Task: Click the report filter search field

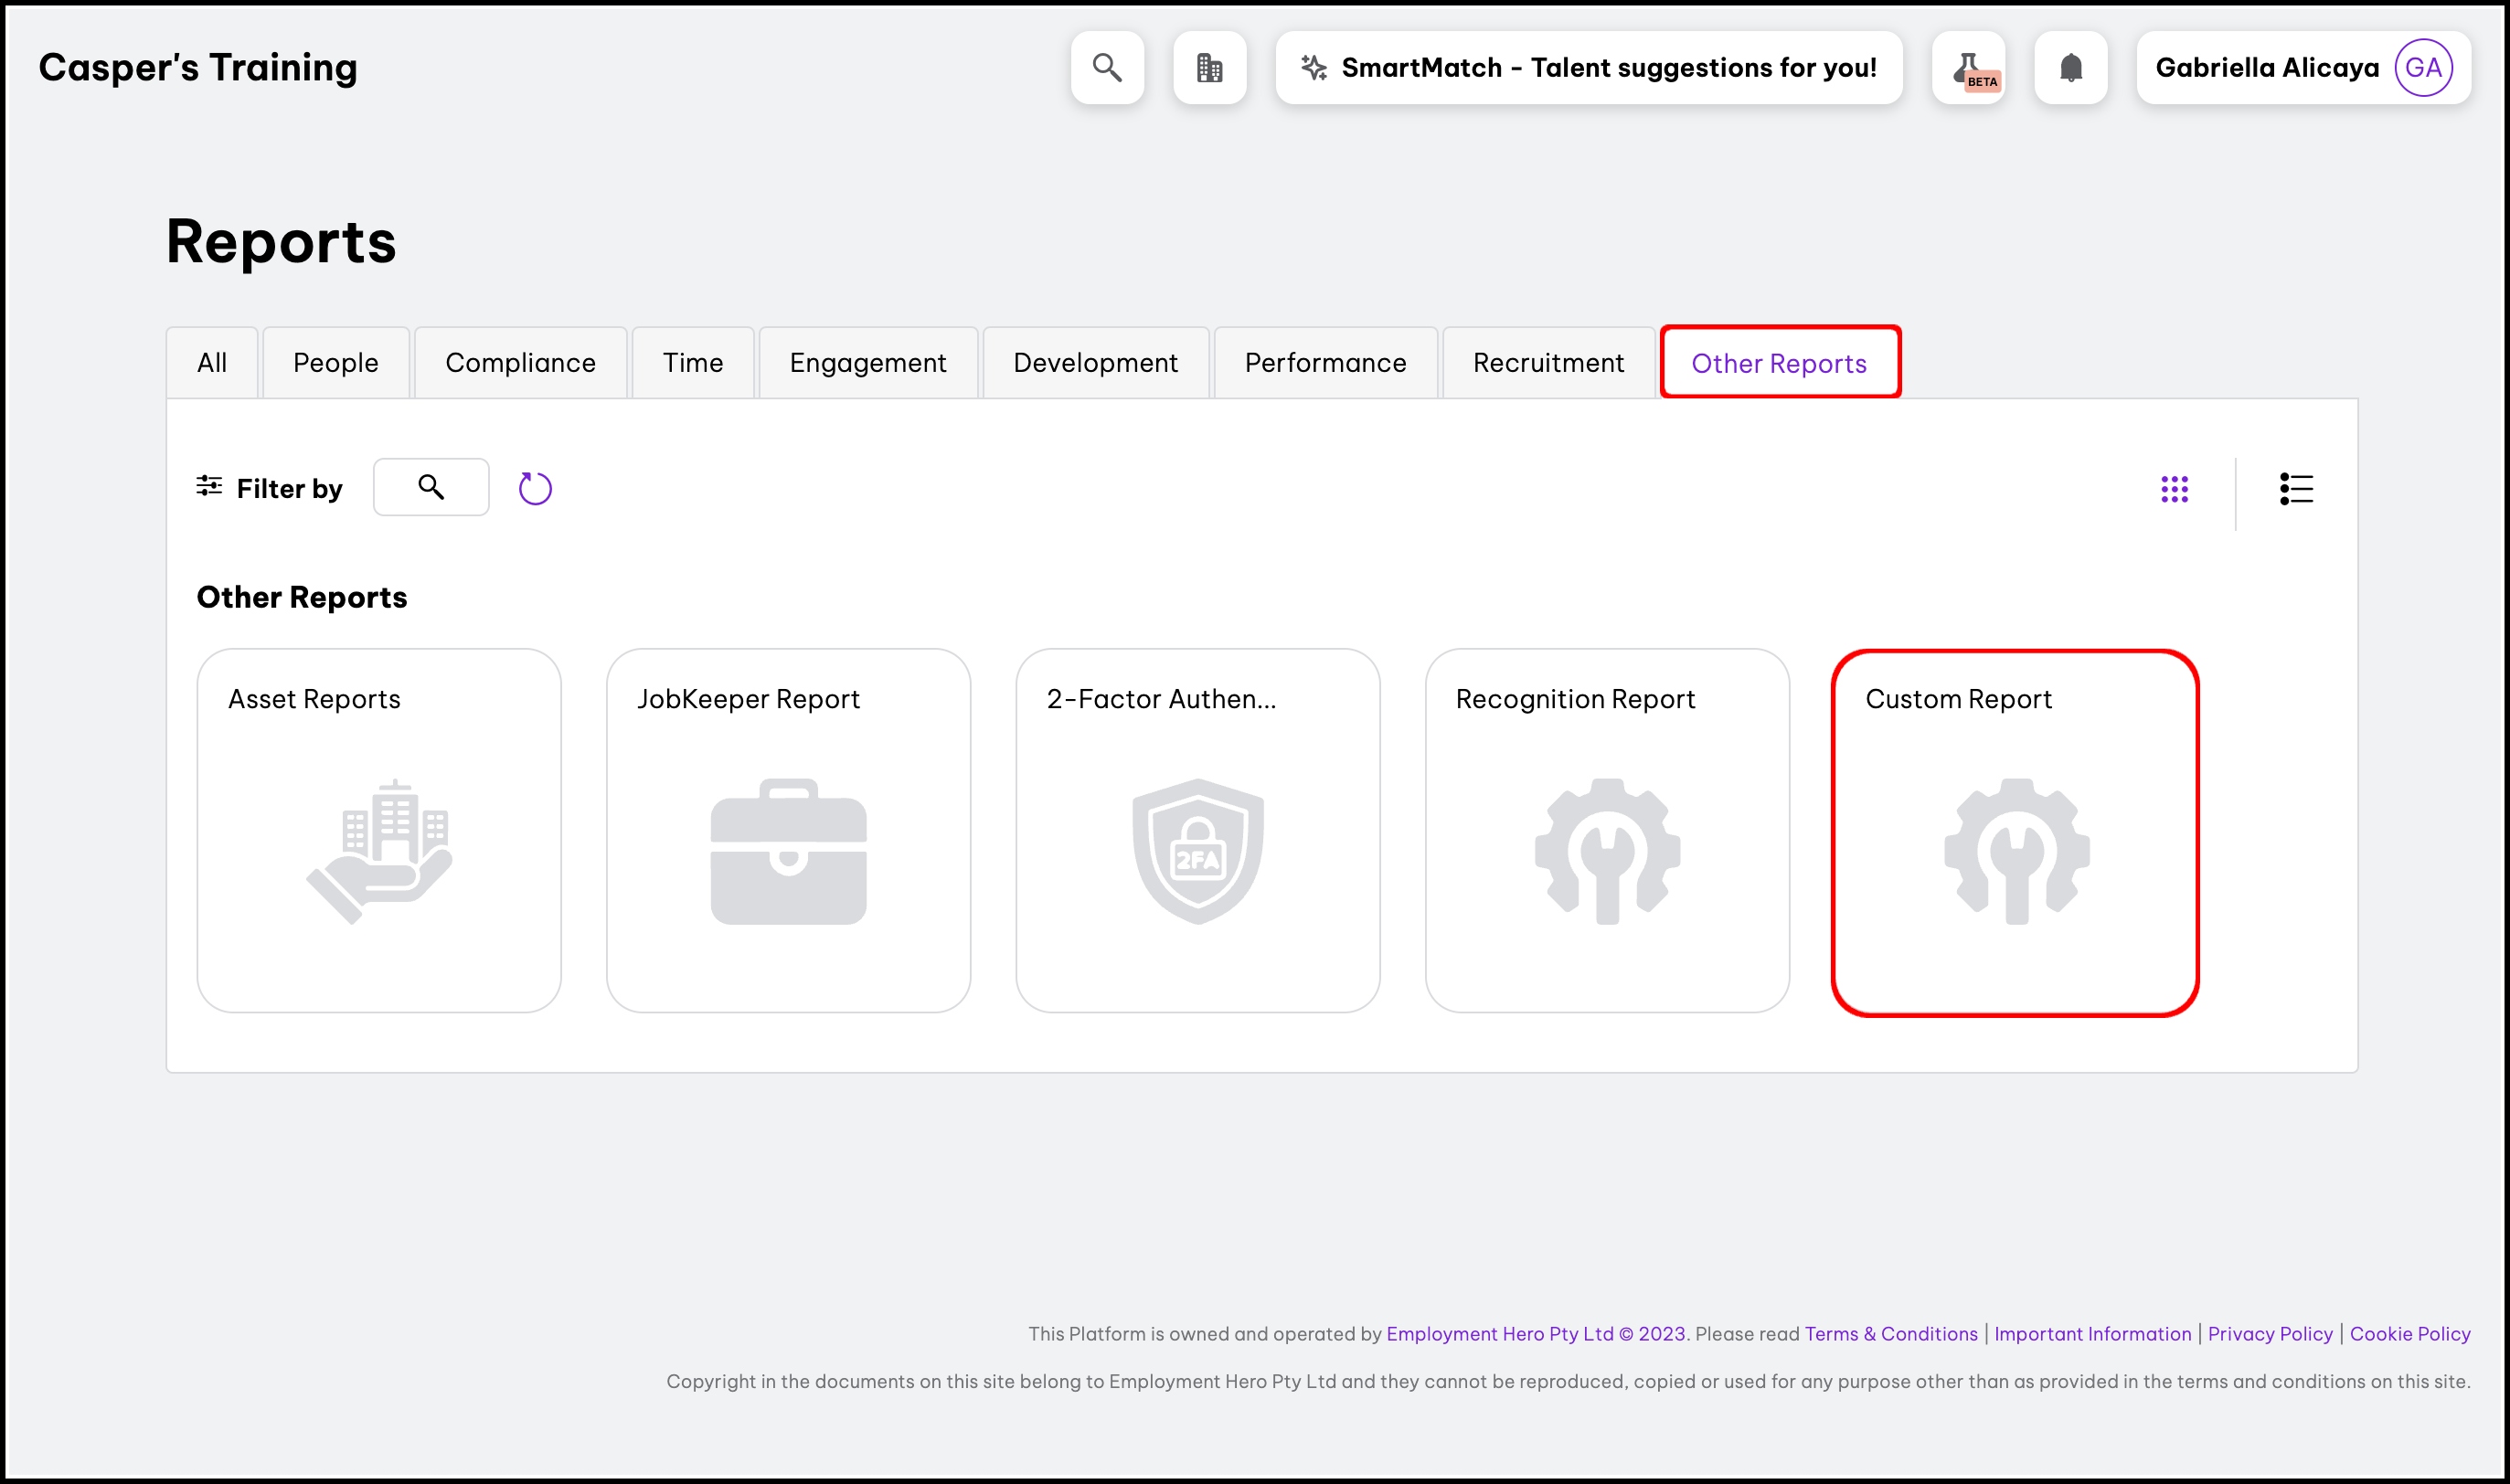Action: pos(431,487)
